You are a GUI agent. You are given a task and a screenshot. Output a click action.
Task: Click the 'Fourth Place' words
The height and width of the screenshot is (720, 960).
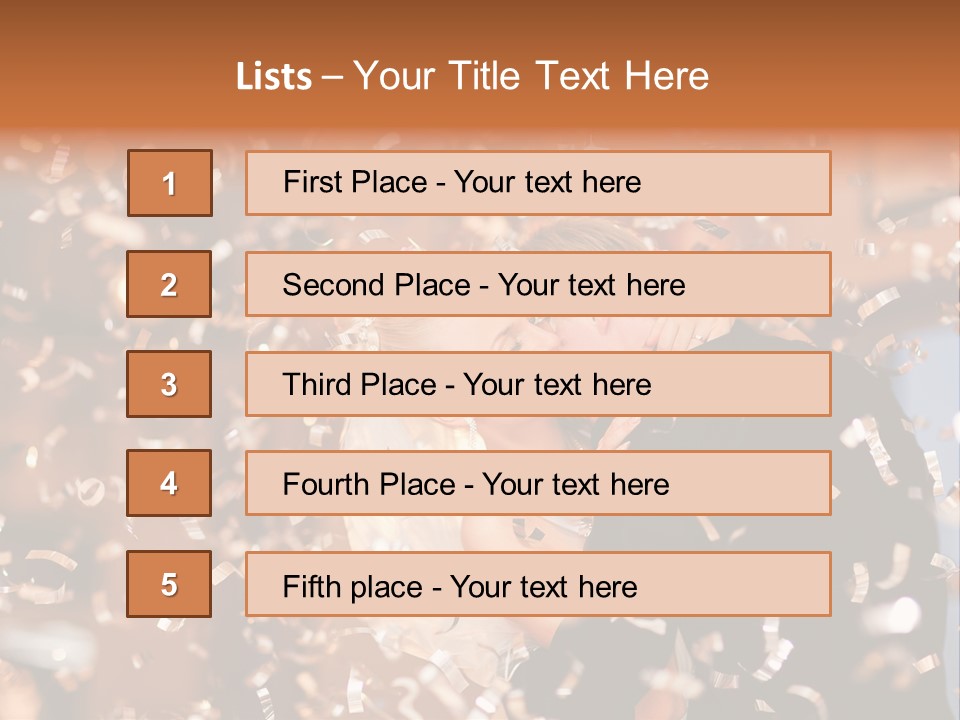[x=368, y=485]
